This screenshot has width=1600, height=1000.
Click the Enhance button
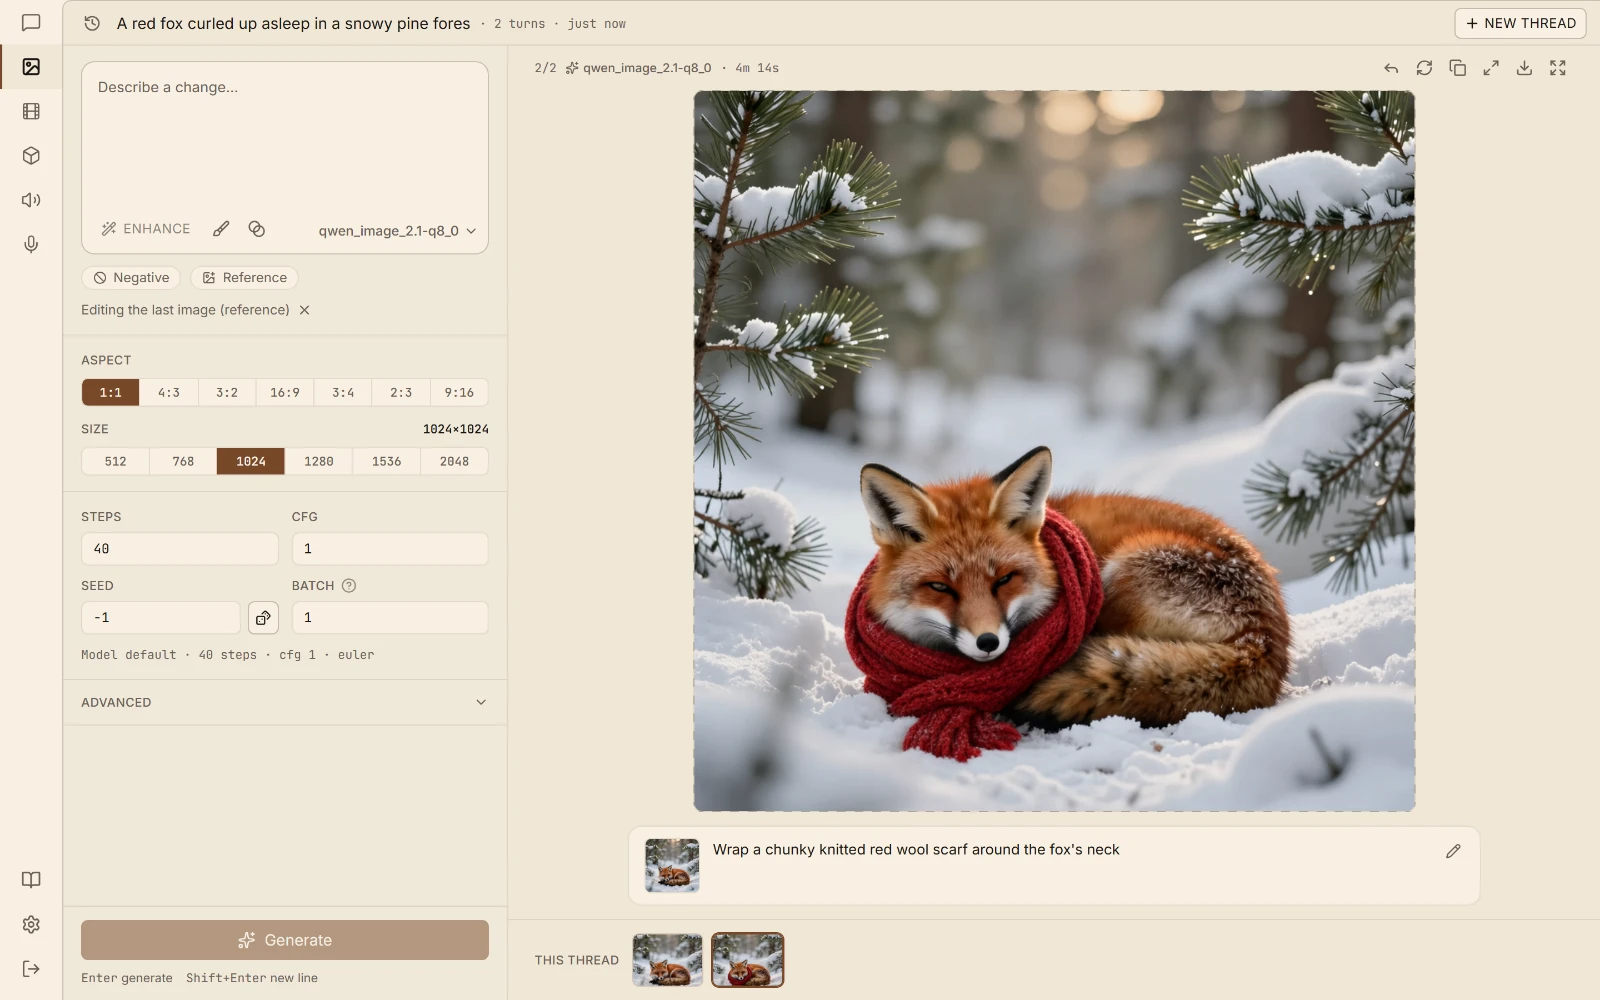pyautogui.click(x=146, y=229)
